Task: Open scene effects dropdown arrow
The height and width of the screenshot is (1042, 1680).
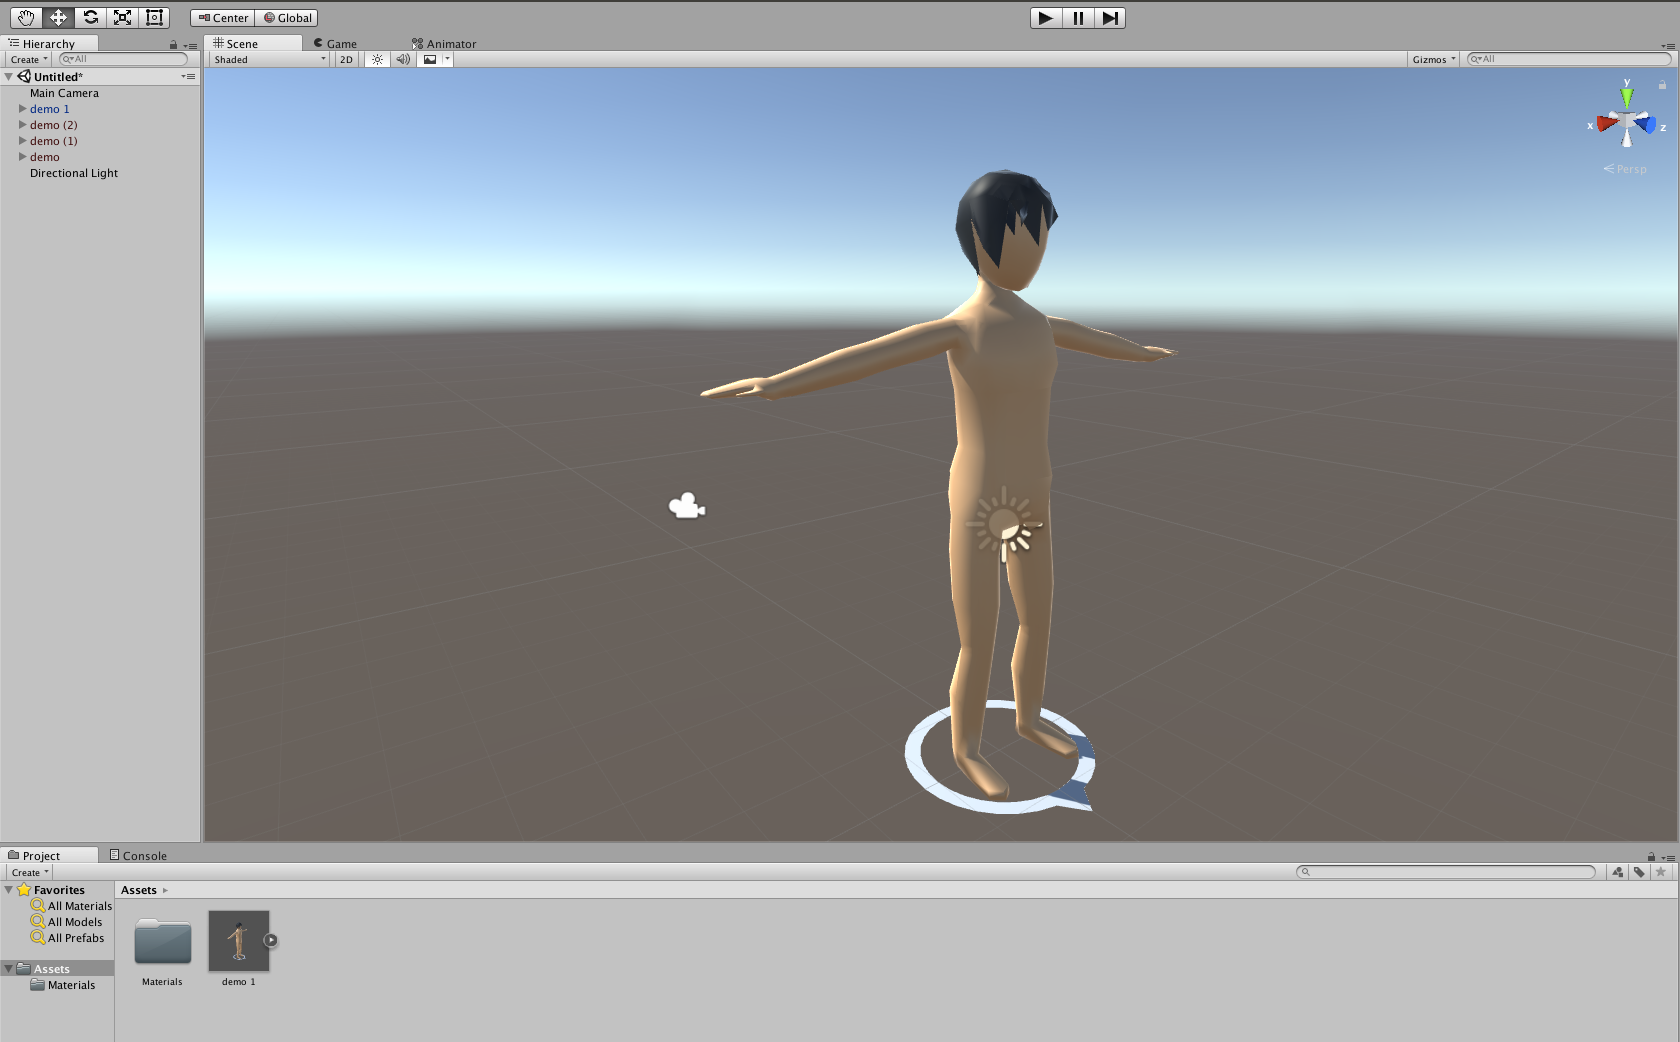Action: [448, 59]
